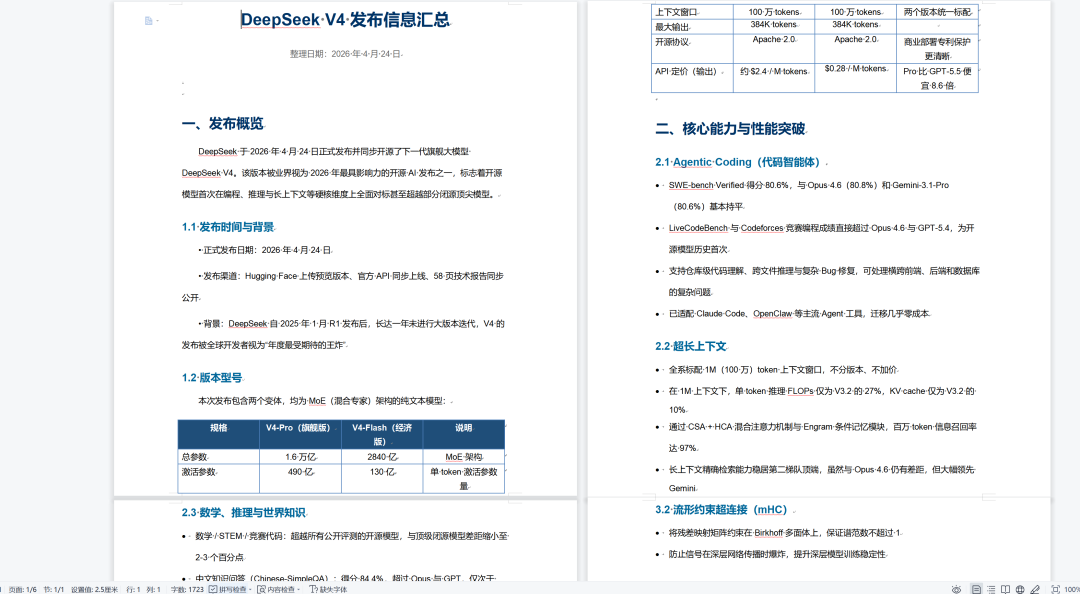Enable eye protection mode in status bar
The width and height of the screenshot is (1080, 594).
coord(955,587)
